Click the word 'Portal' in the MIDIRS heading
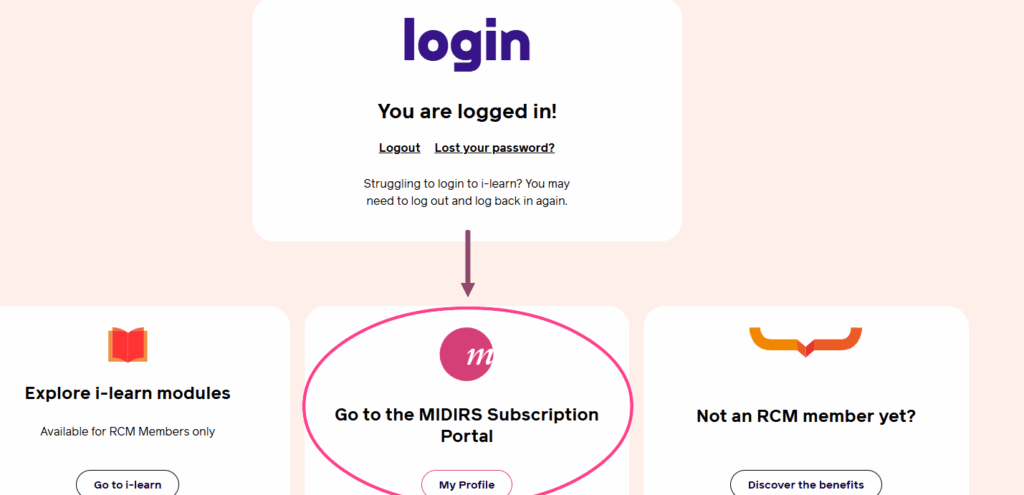The width and height of the screenshot is (1024, 495). (466, 437)
